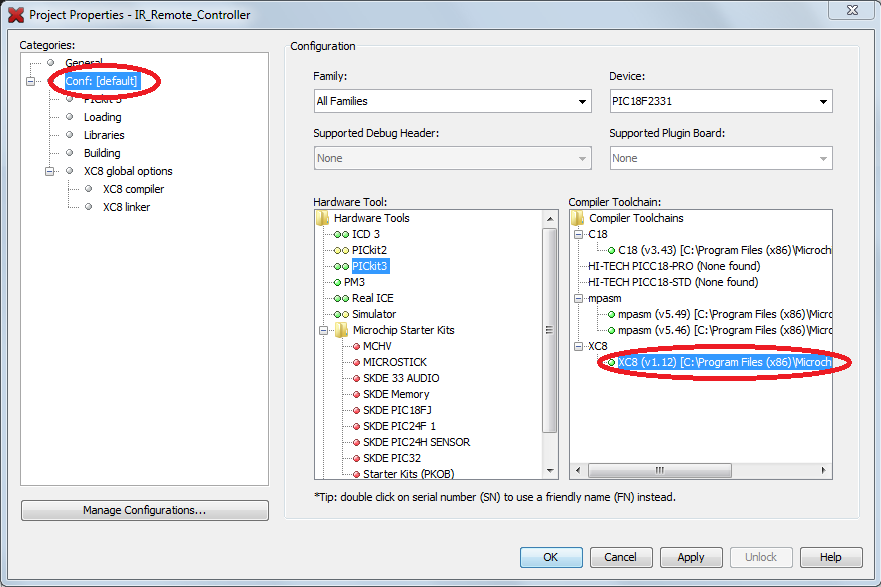Select the General category
This screenshot has height=587, width=881.
(x=84, y=62)
